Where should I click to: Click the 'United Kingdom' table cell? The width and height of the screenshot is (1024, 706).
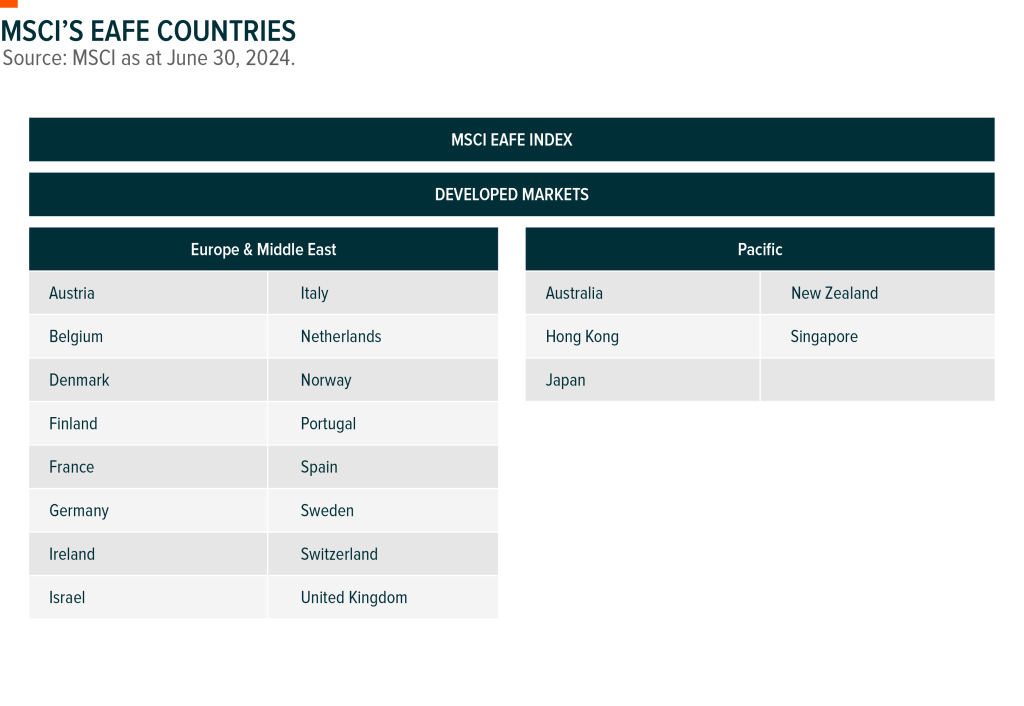click(x=383, y=598)
